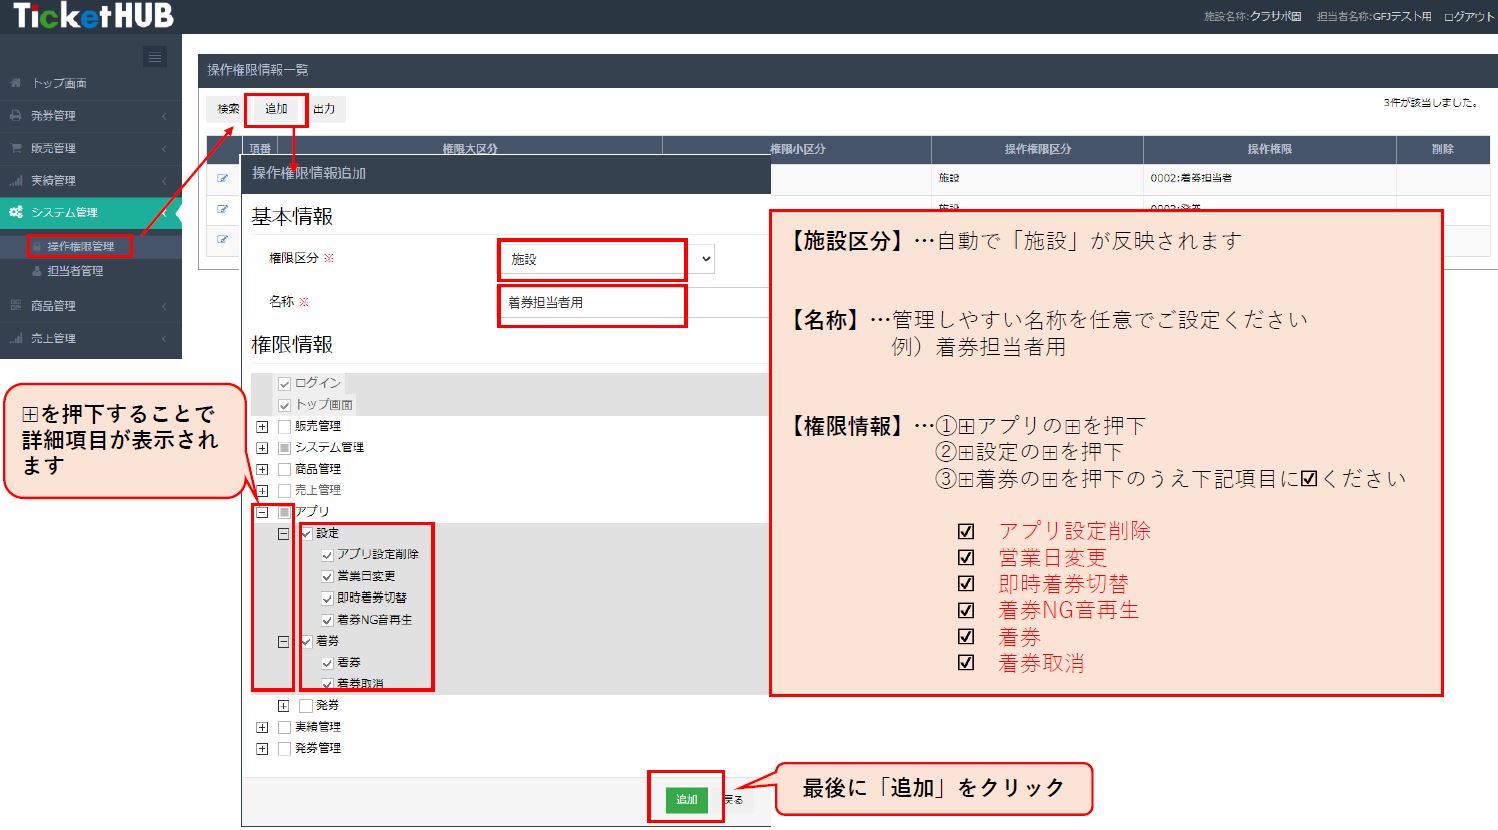
Task: Open 担当者管理 in the sidebar submenu
Action: tap(75, 271)
